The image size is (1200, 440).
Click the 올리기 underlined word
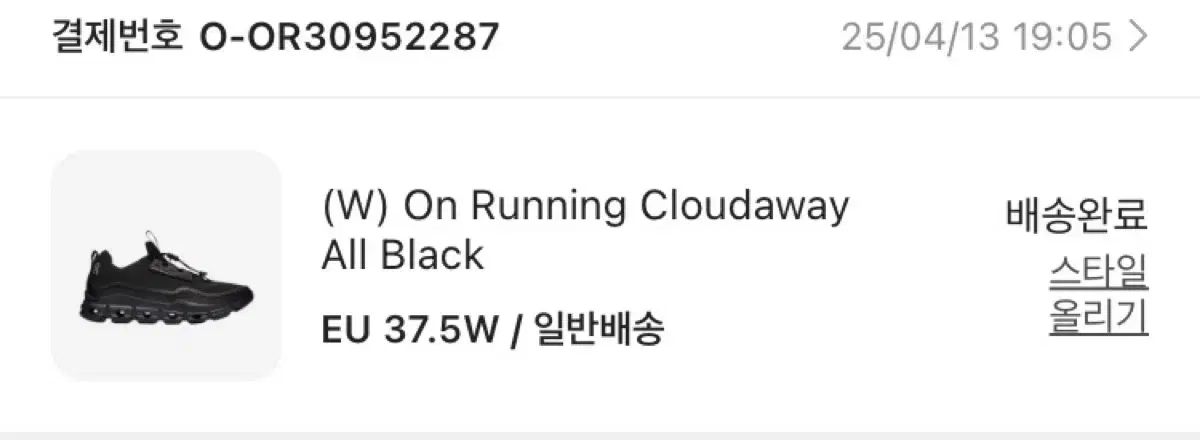point(1098,318)
